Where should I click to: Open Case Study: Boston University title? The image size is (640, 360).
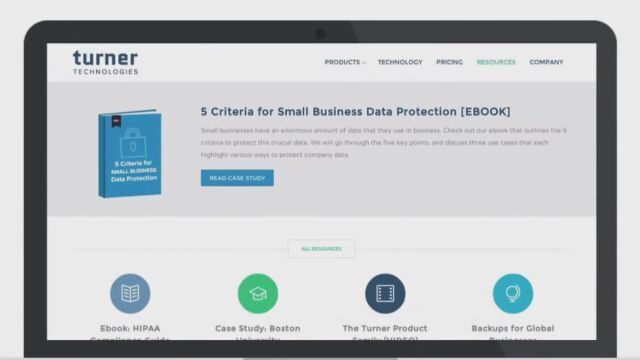[258, 333]
